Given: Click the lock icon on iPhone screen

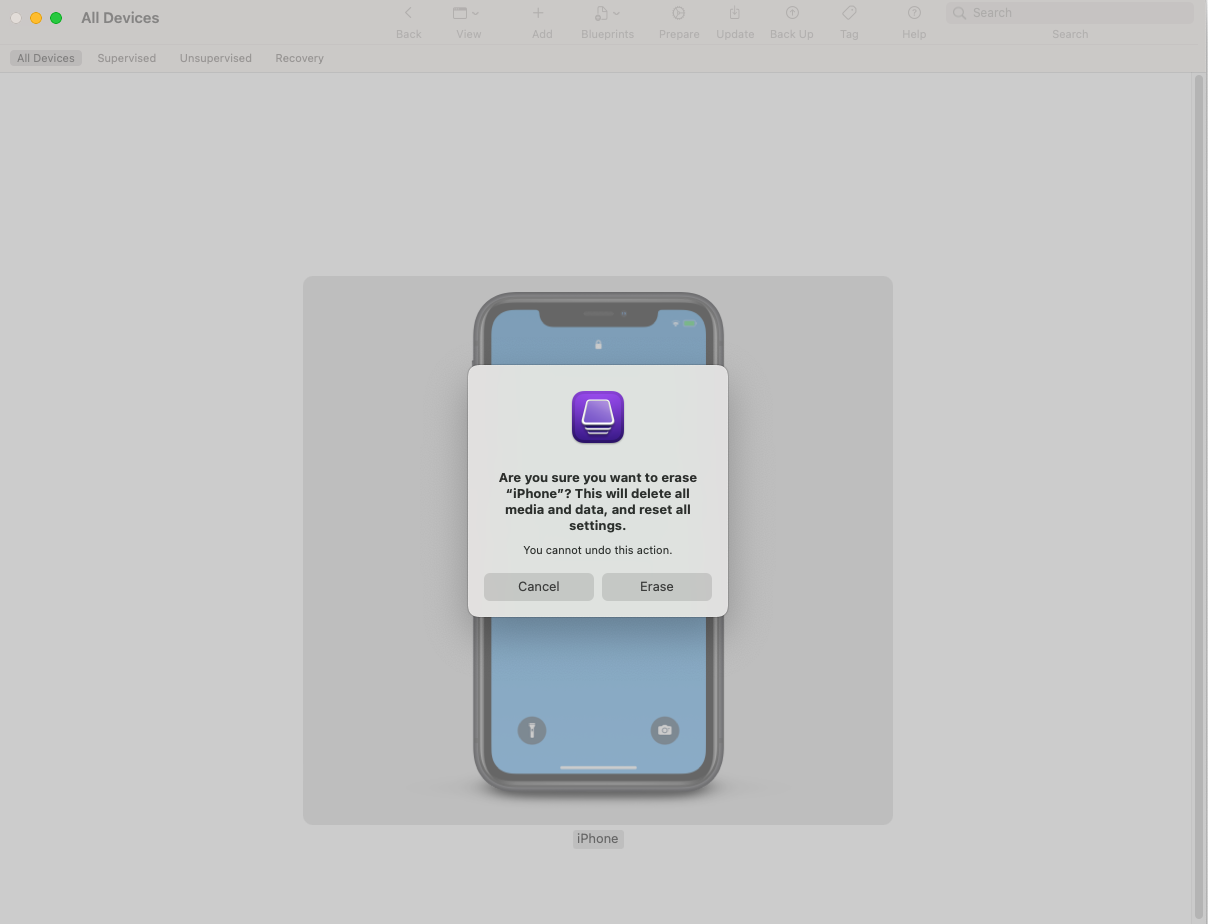Looking at the screenshot, I should [x=598, y=344].
